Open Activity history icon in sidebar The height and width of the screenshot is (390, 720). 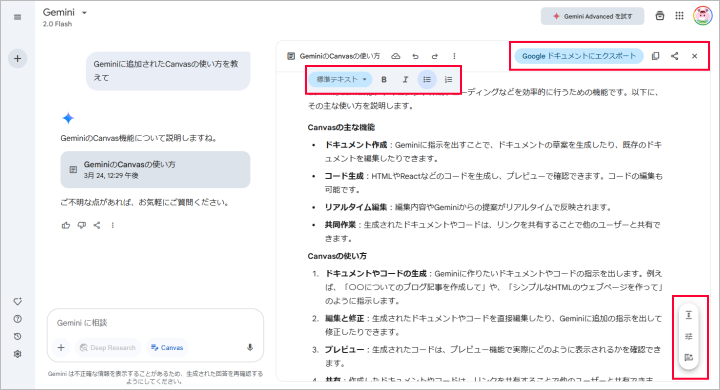click(x=17, y=336)
